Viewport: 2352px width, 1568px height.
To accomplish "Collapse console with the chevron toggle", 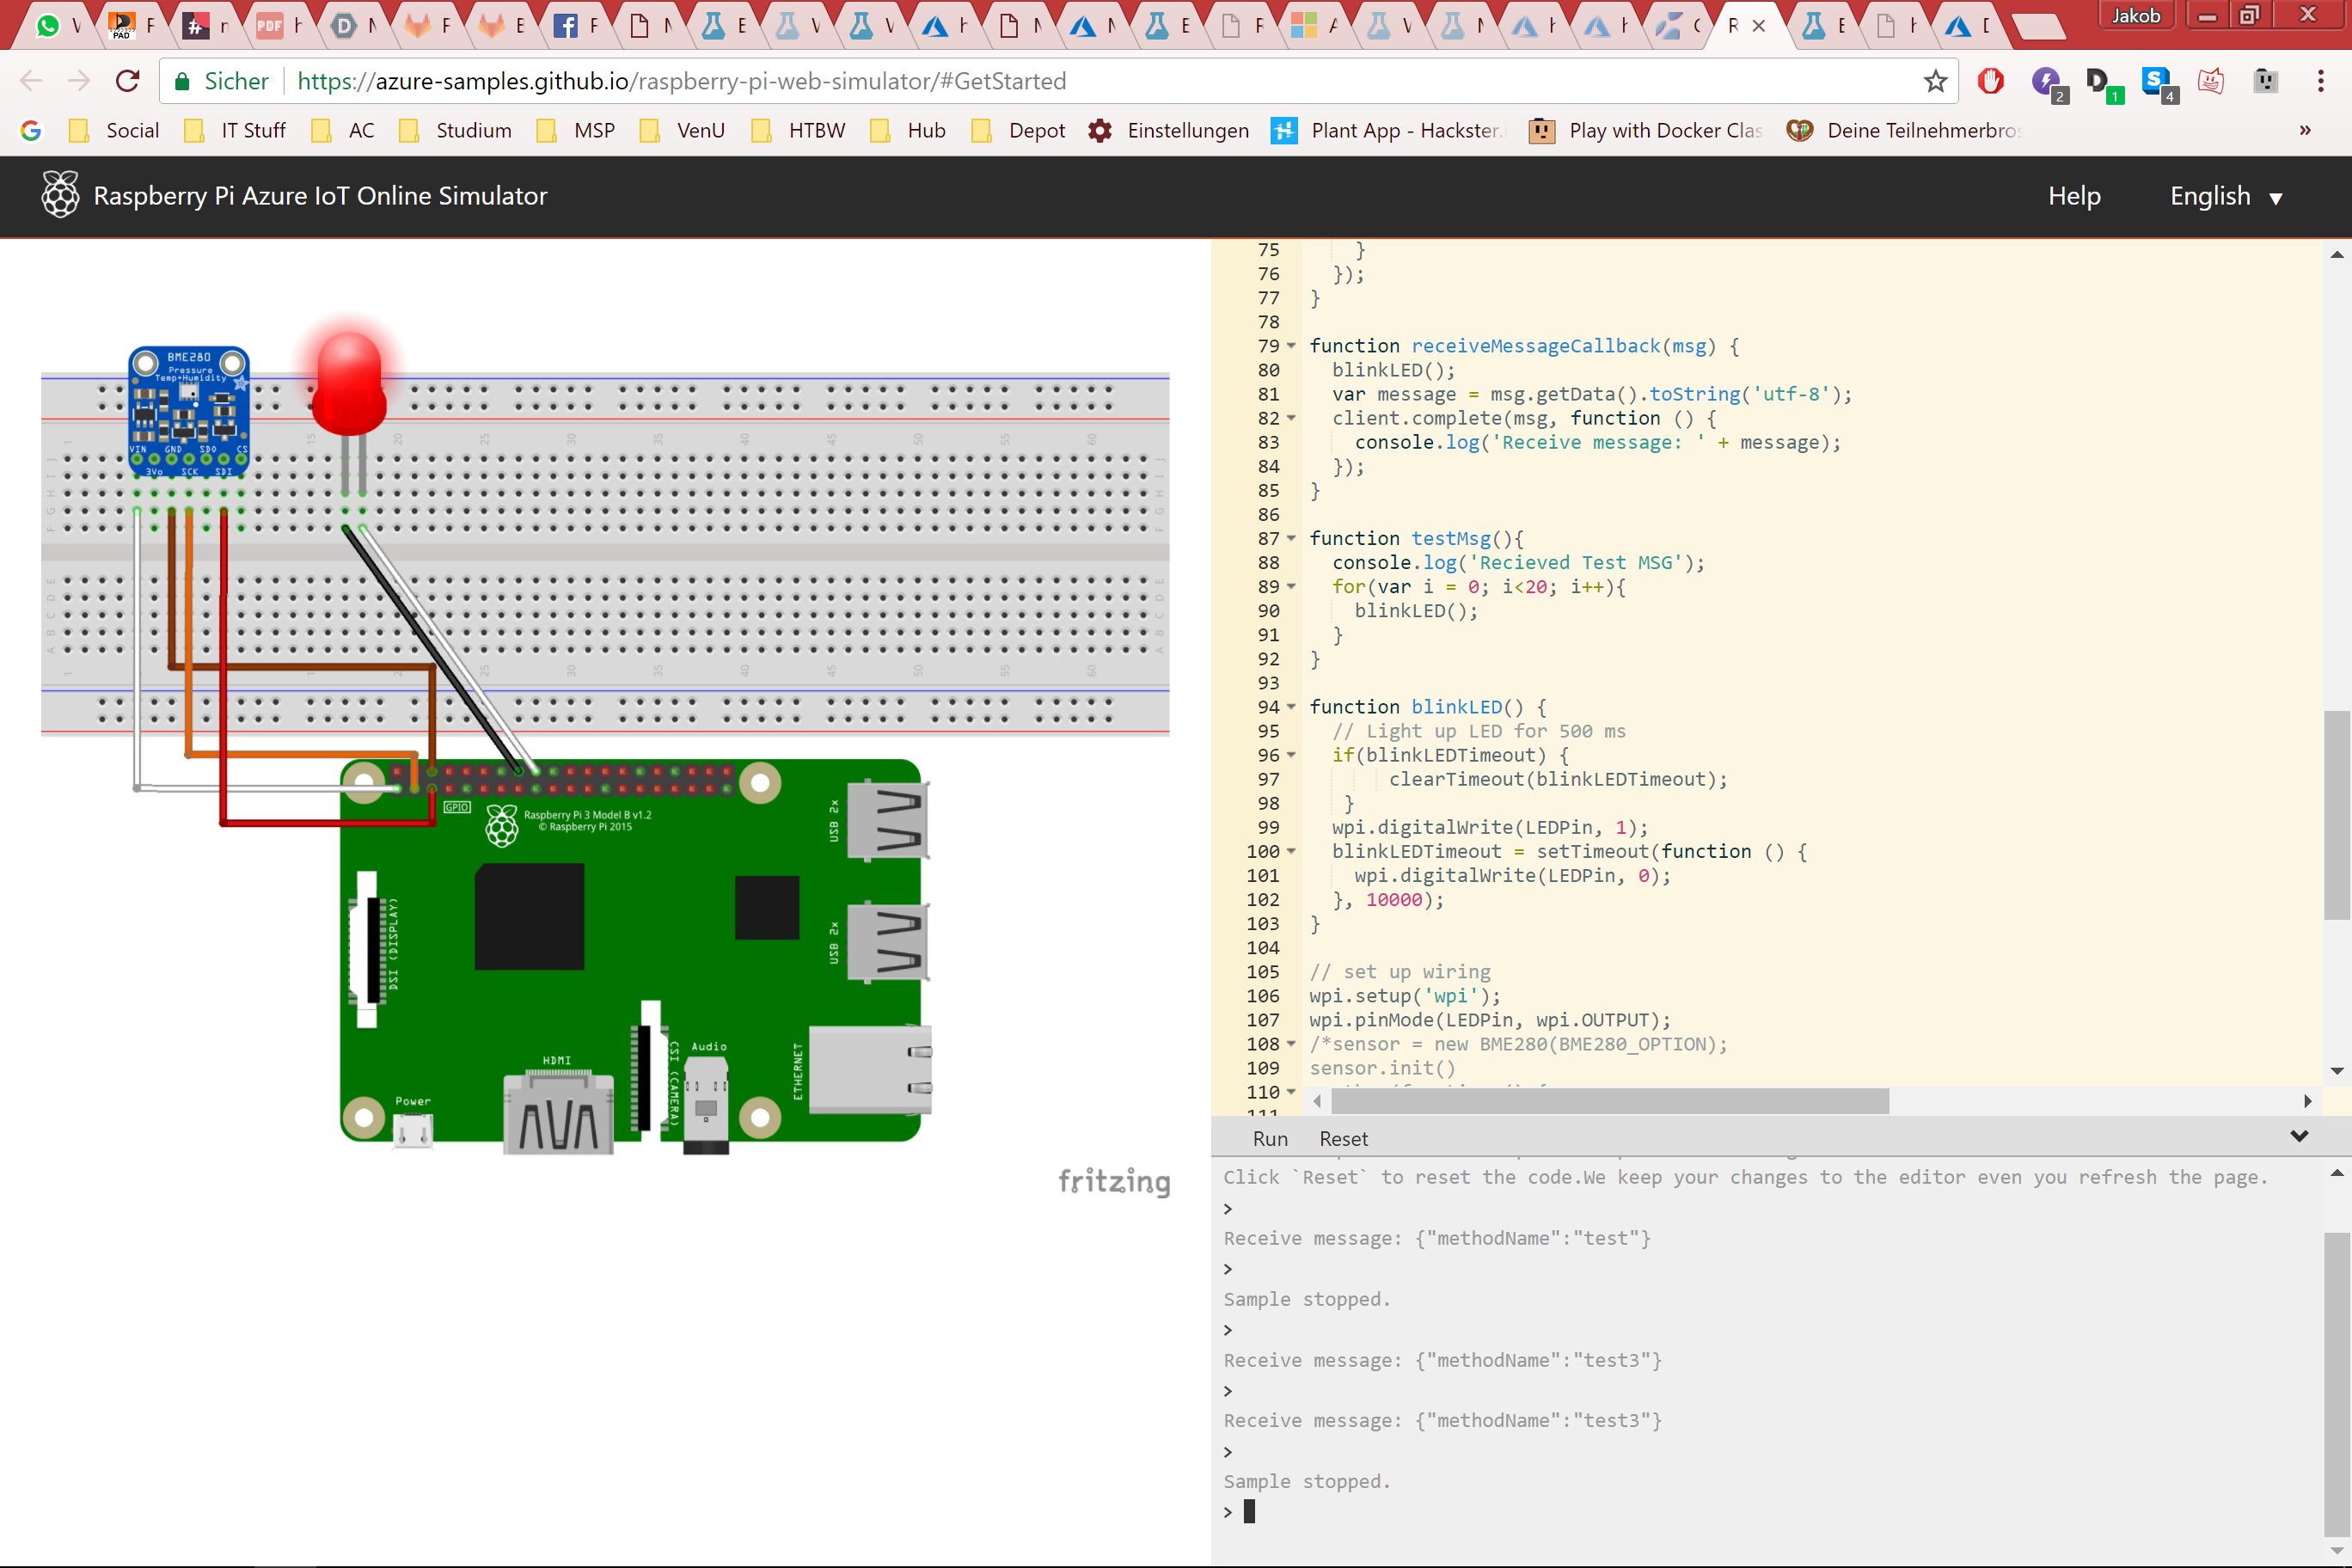I will 2299,1137.
